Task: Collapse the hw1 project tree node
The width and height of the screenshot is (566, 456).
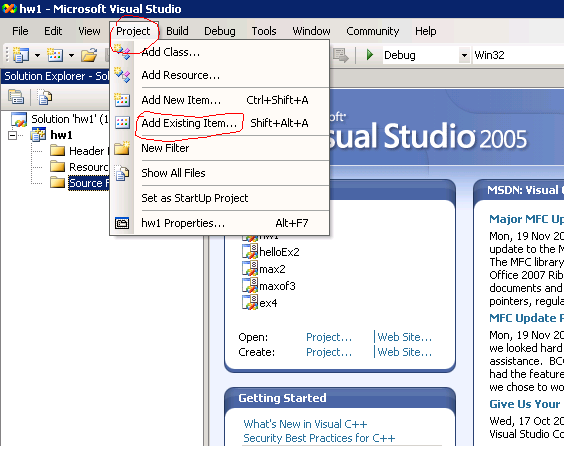Action: click(13, 135)
